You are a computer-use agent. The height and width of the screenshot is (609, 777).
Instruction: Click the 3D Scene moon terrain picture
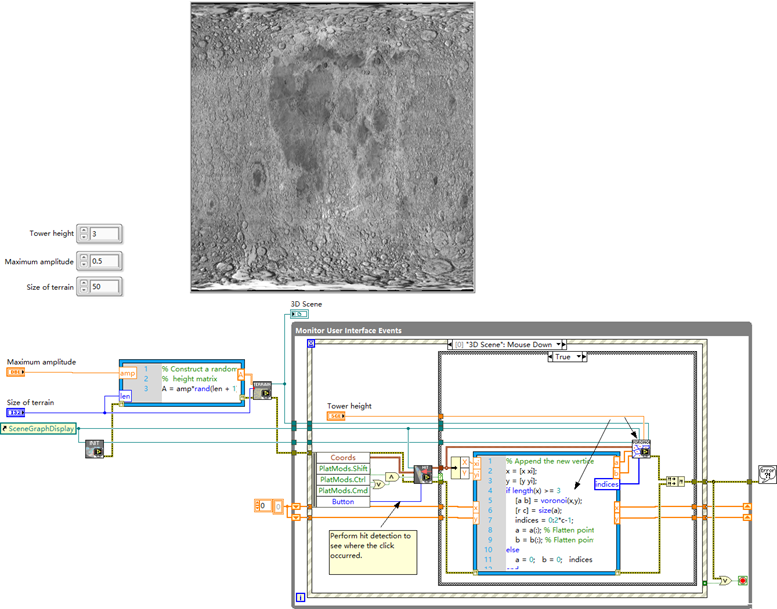(333, 147)
